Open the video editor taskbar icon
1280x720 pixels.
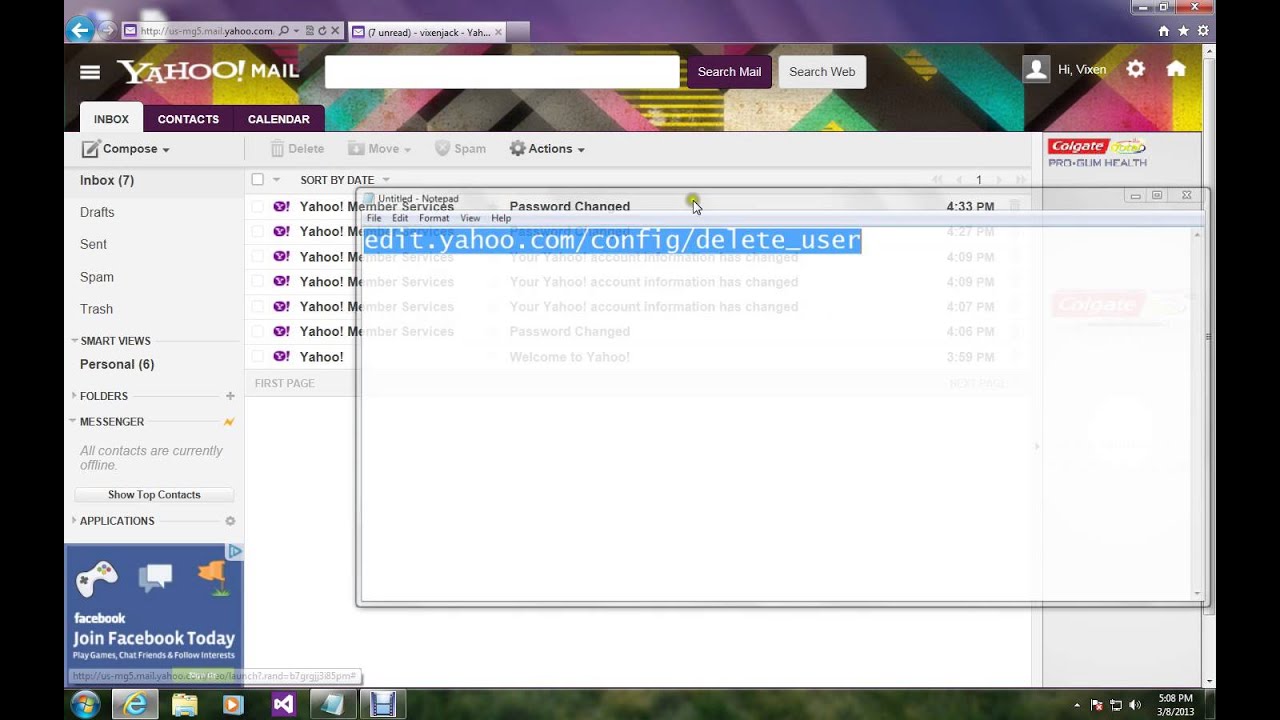tap(382, 705)
